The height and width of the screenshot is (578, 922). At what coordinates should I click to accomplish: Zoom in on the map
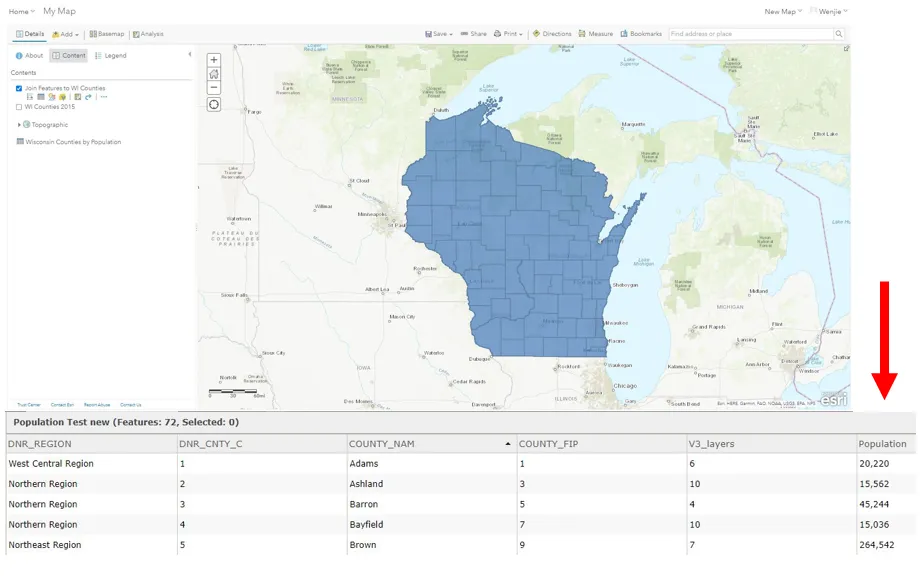coord(214,60)
